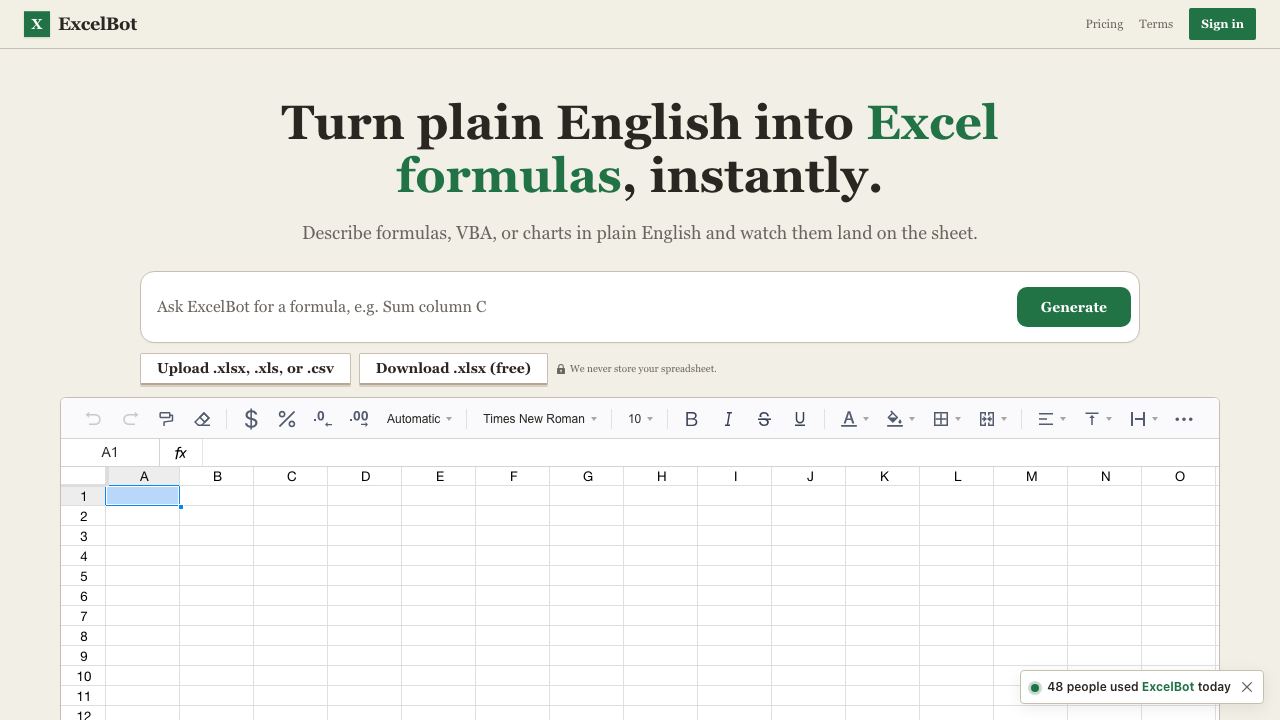Dismiss the 48 people used notification

pos(1247,687)
